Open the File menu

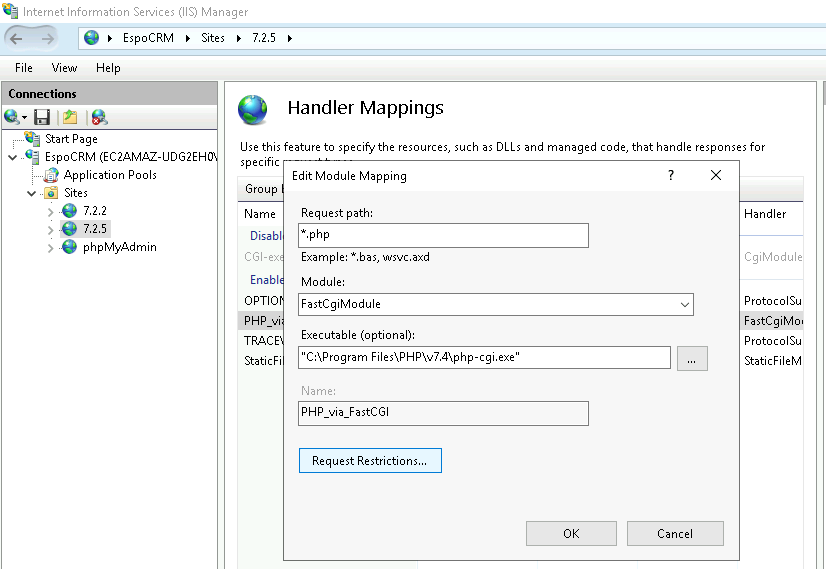(24, 68)
